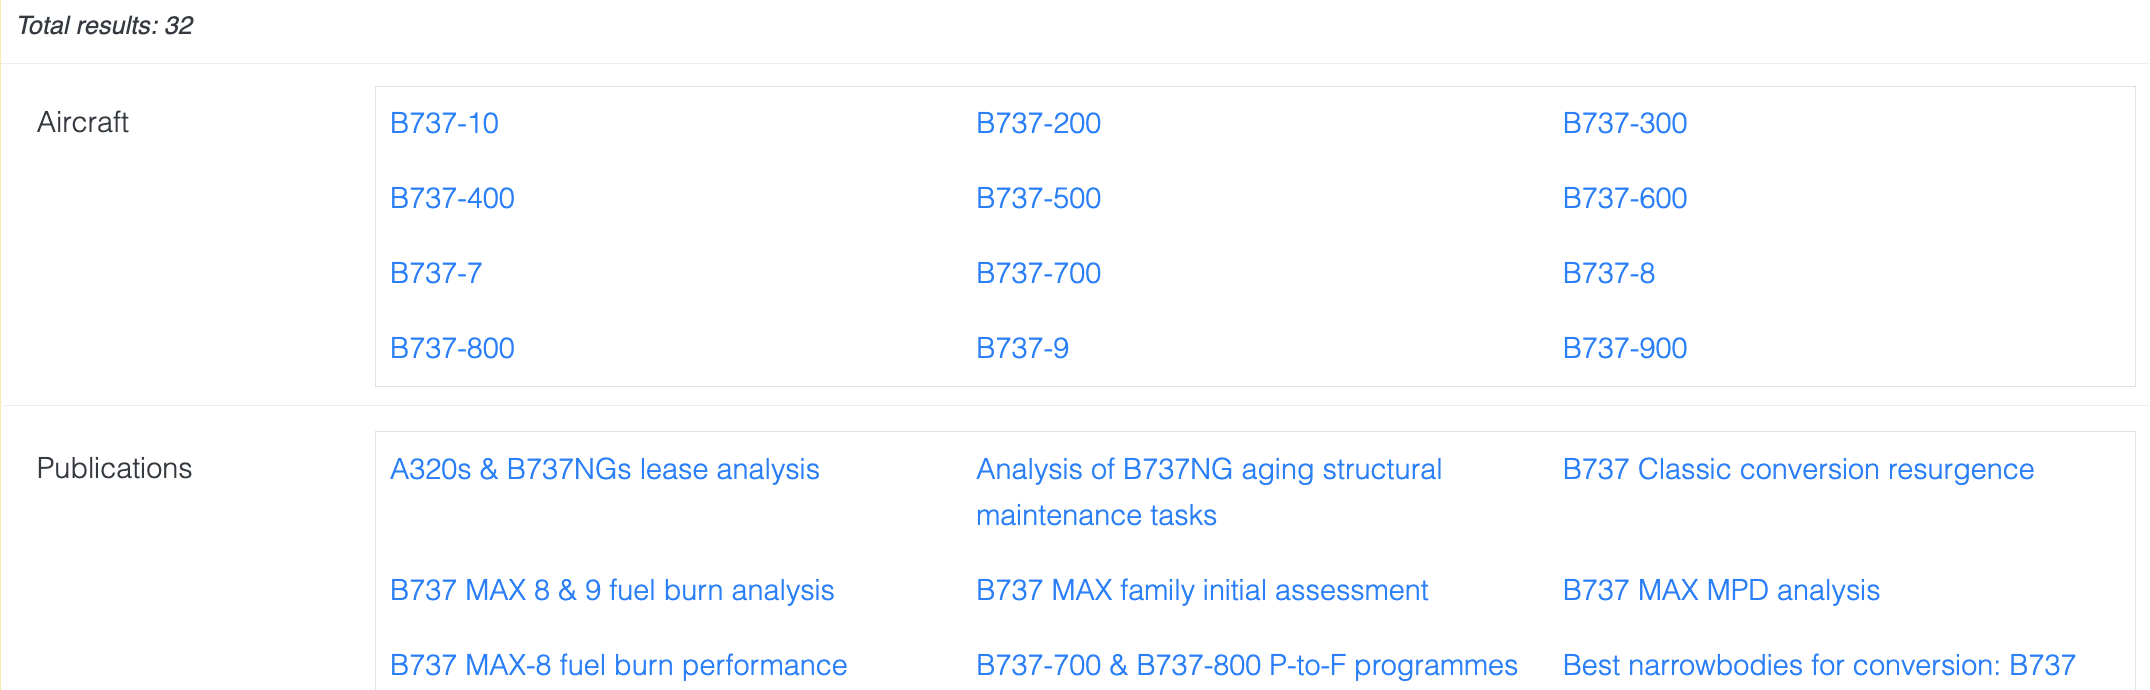The width and height of the screenshot is (2150, 690).
Task: Select the B737-200 aircraft result
Action: coord(1038,123)
